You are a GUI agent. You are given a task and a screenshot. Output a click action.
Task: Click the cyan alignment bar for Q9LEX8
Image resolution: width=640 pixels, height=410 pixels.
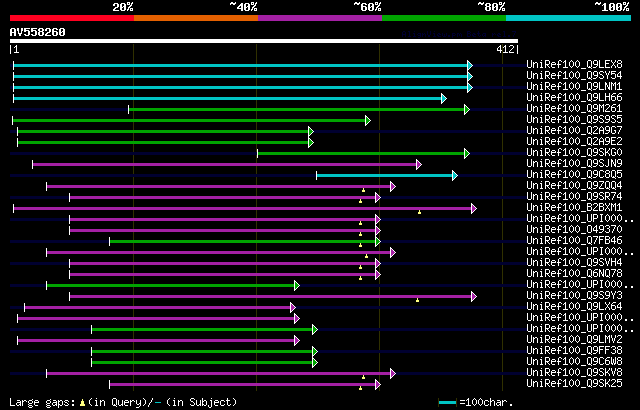tap(243, 65)
